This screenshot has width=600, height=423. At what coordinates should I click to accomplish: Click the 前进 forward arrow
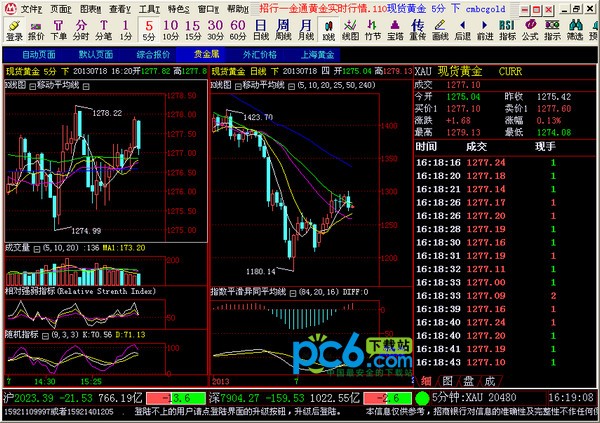(485, 30)
